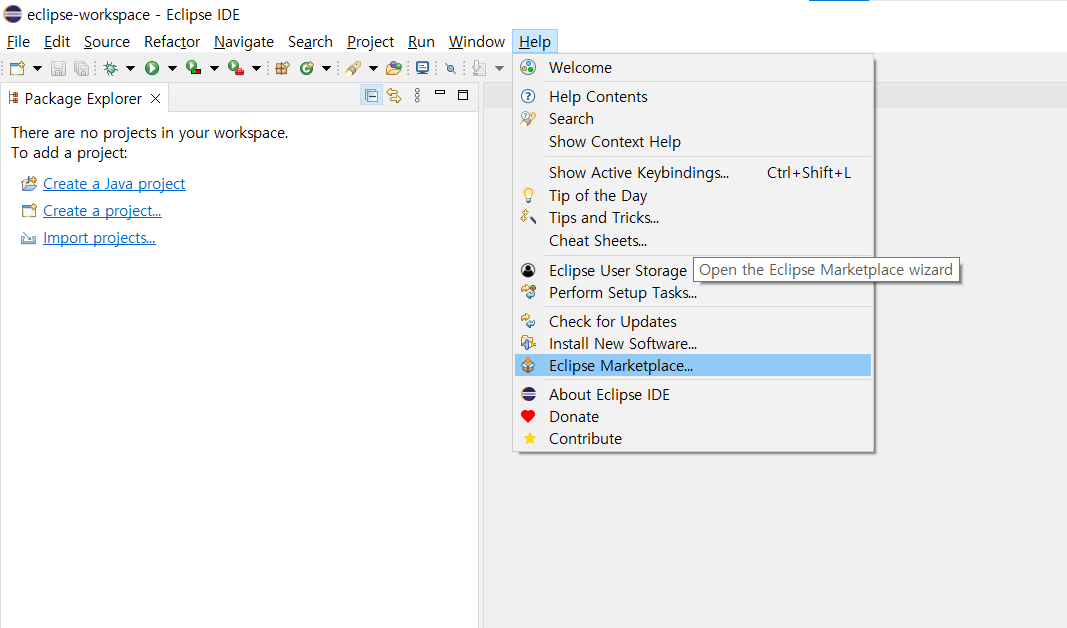Click the Save All toolbar icon
Screen dimensions: 1067x628
coord(81,68)
